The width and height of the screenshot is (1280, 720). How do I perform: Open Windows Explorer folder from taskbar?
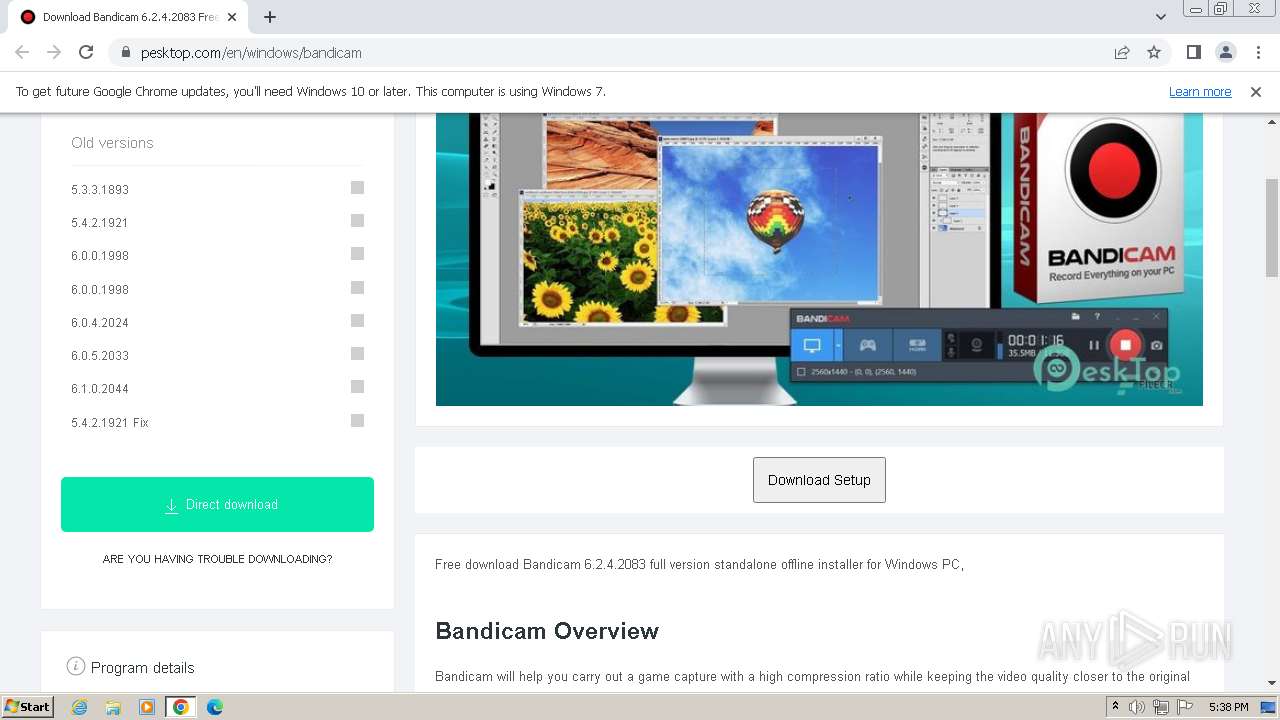pos(113,707)
